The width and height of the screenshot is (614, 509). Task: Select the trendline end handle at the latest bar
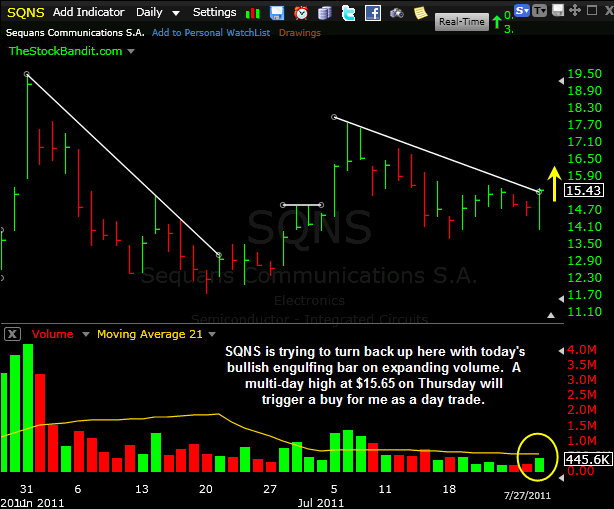tap(539, 192)
